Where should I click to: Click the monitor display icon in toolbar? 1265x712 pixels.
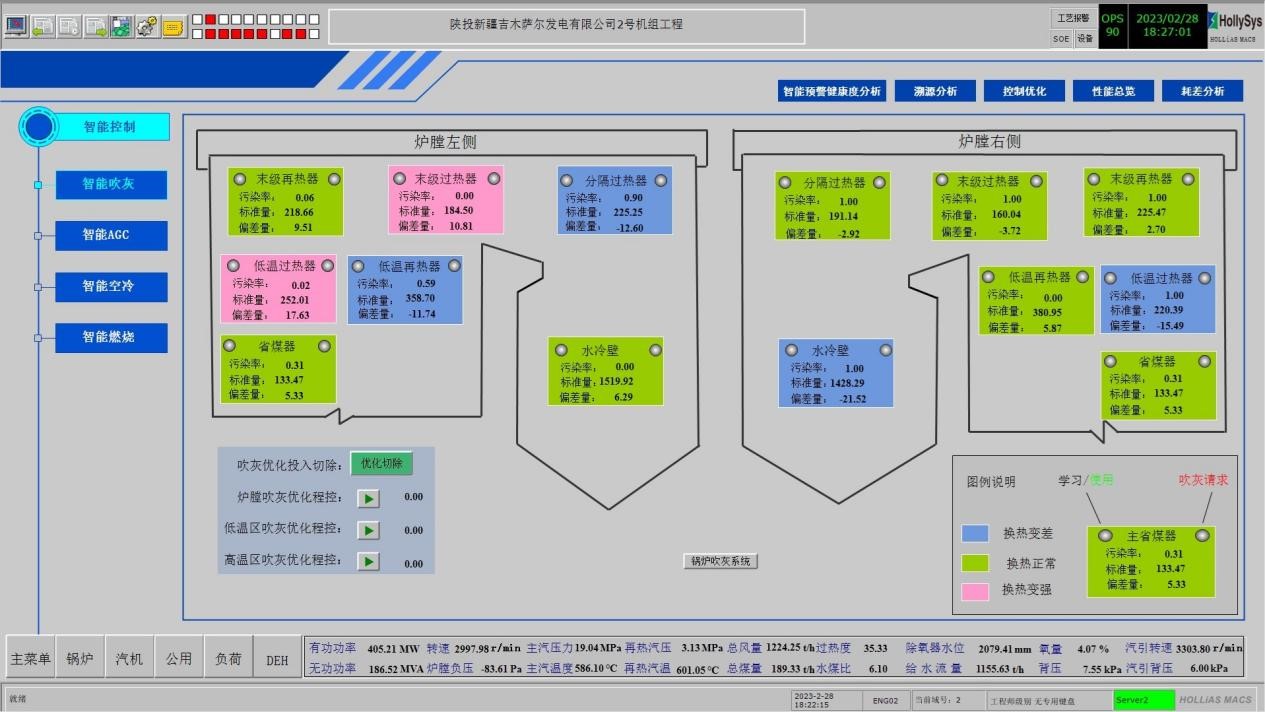tap(16, 26)
